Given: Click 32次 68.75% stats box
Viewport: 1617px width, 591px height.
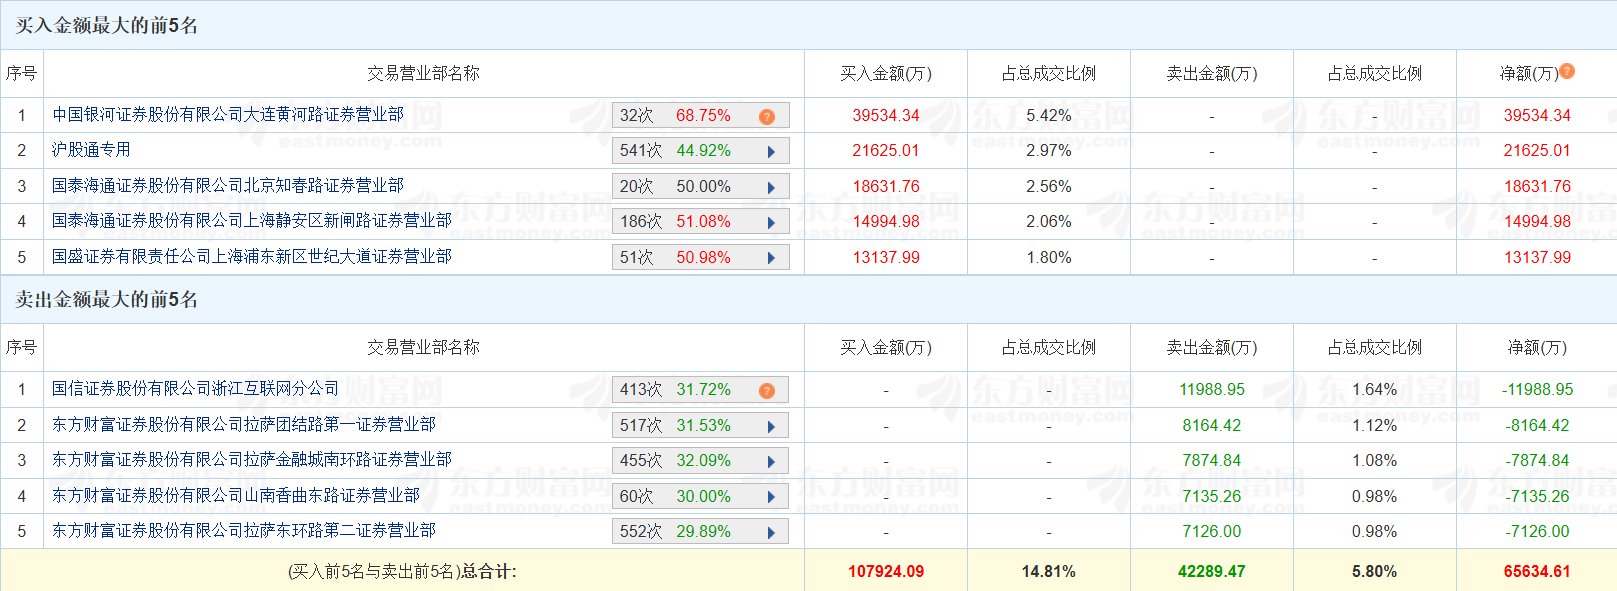Looking at the screenshot, I should [x=675, y=116].
